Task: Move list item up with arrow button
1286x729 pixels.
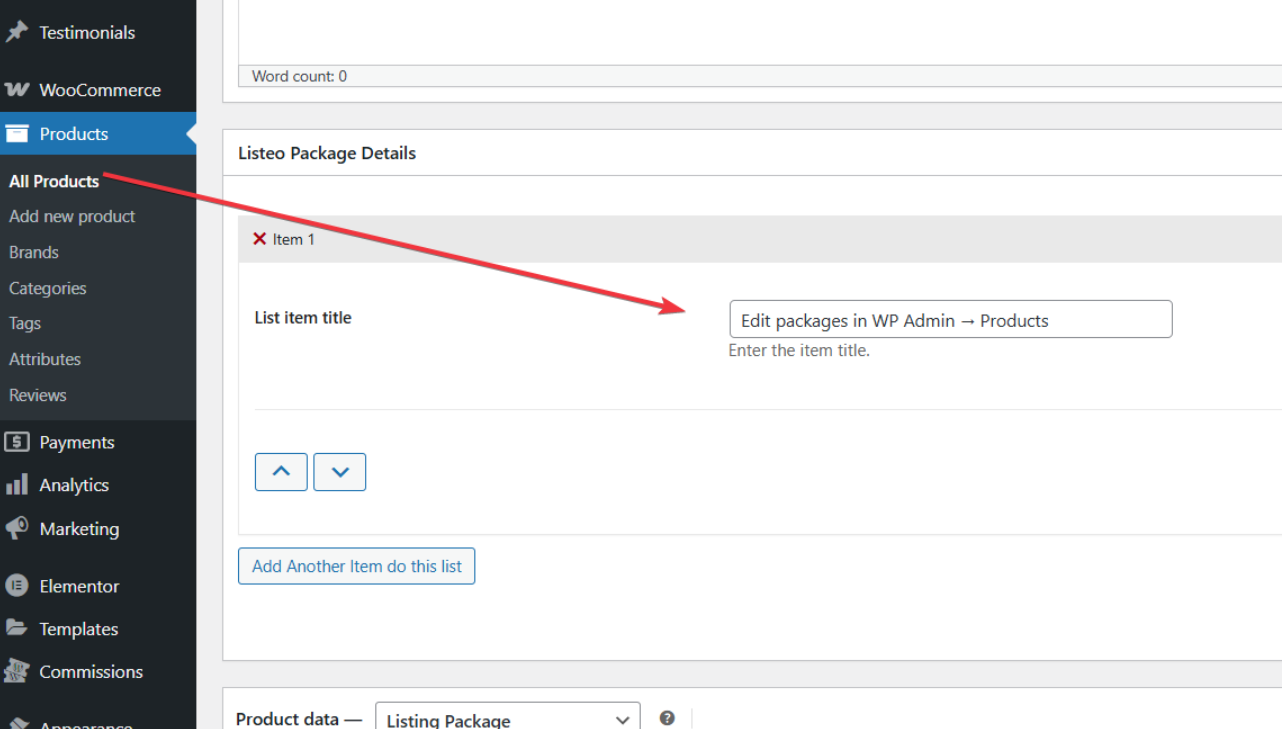Action: [281, 472]
